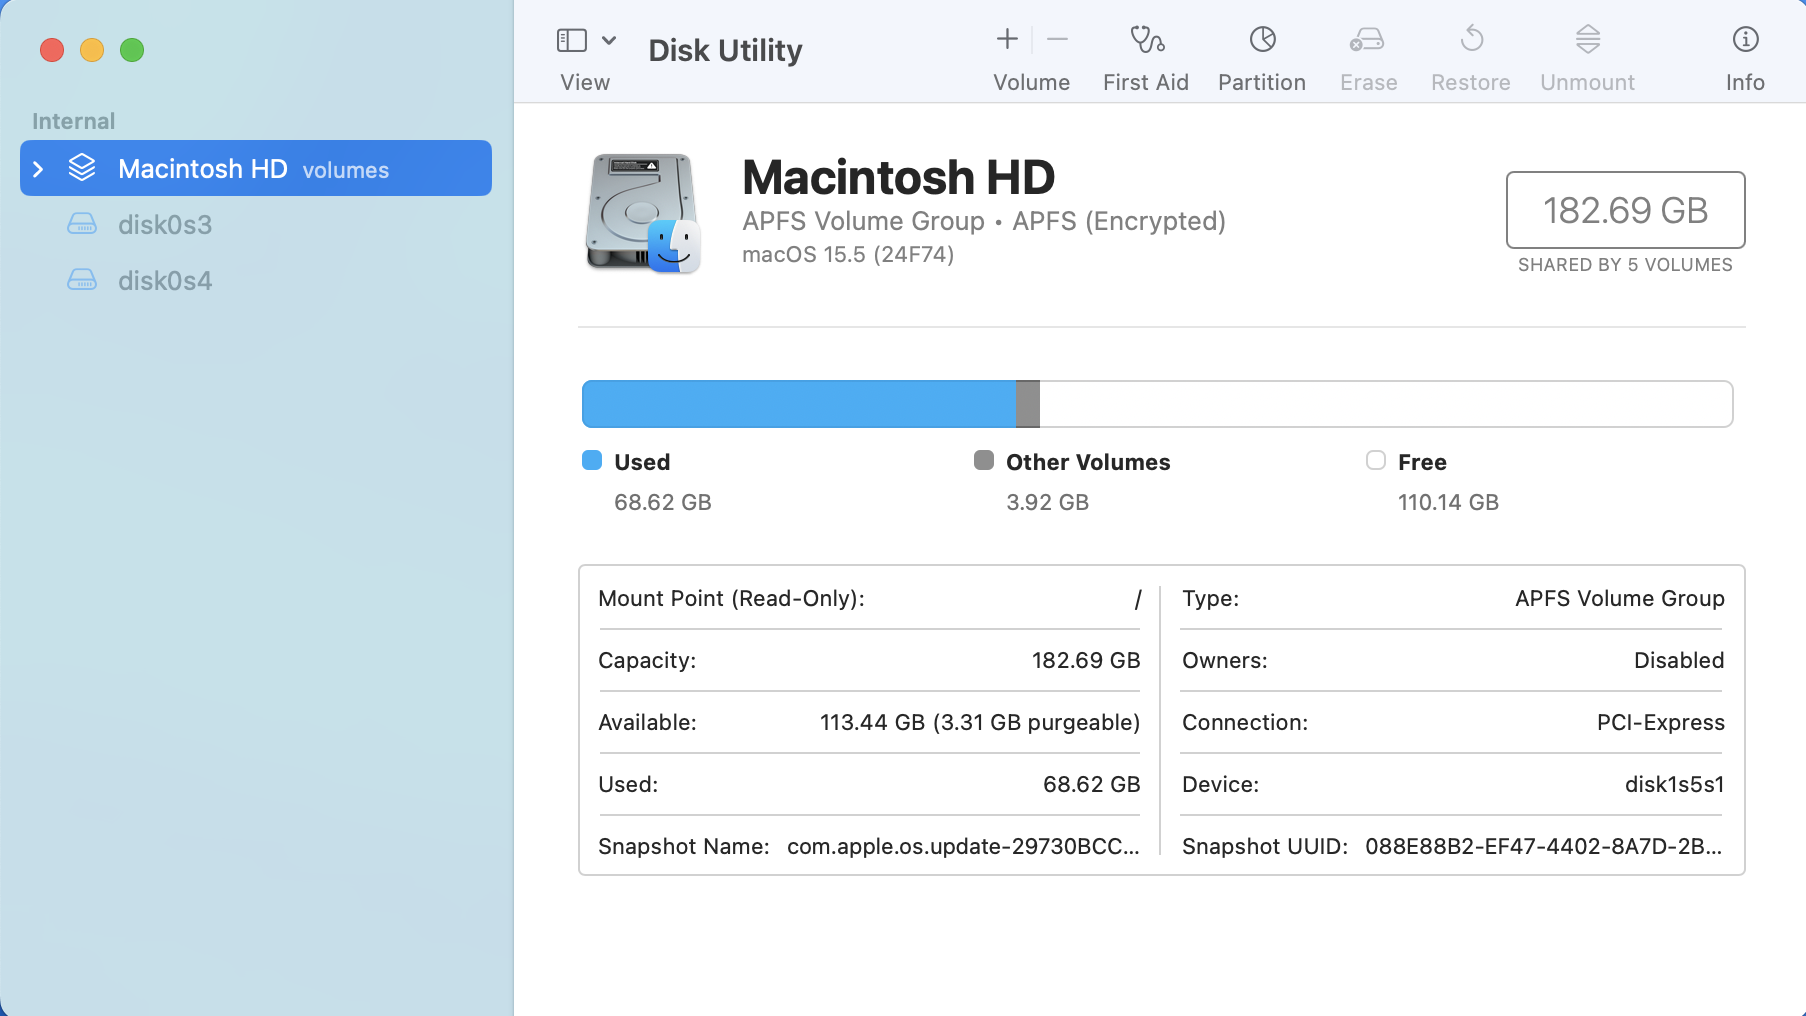
Task: Click the Erase drive icon
Action: click(1367, 40)
